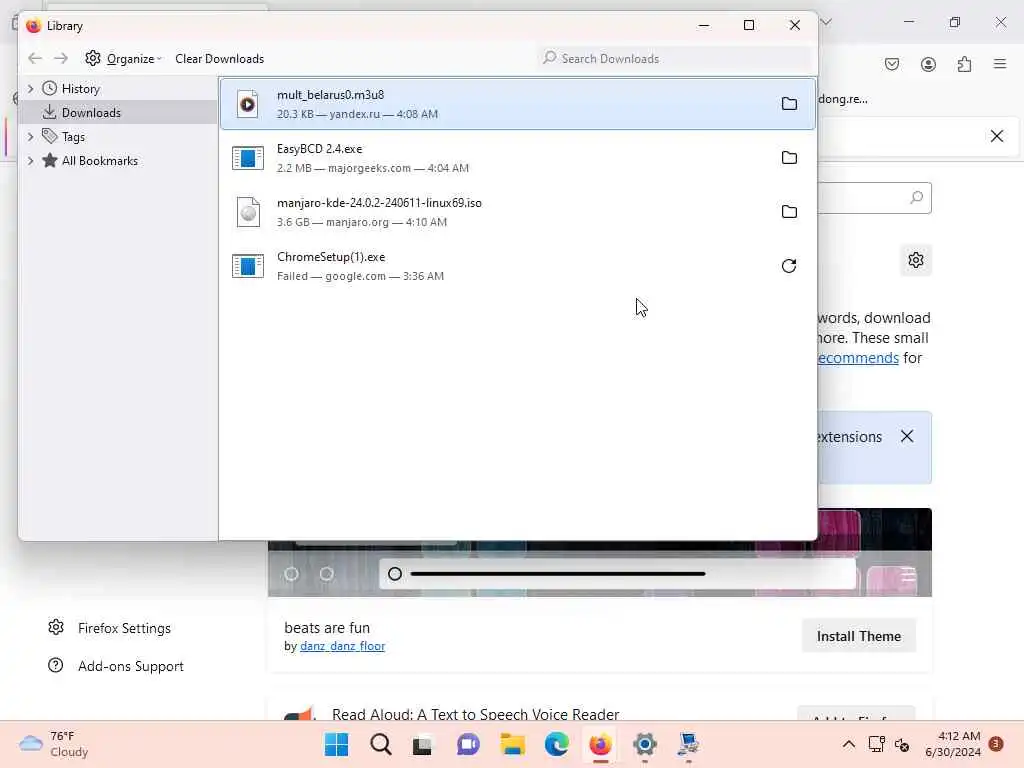
Task: Open folder for mult_belarus0.m3u8 download
Action: (x=789, y=104)
